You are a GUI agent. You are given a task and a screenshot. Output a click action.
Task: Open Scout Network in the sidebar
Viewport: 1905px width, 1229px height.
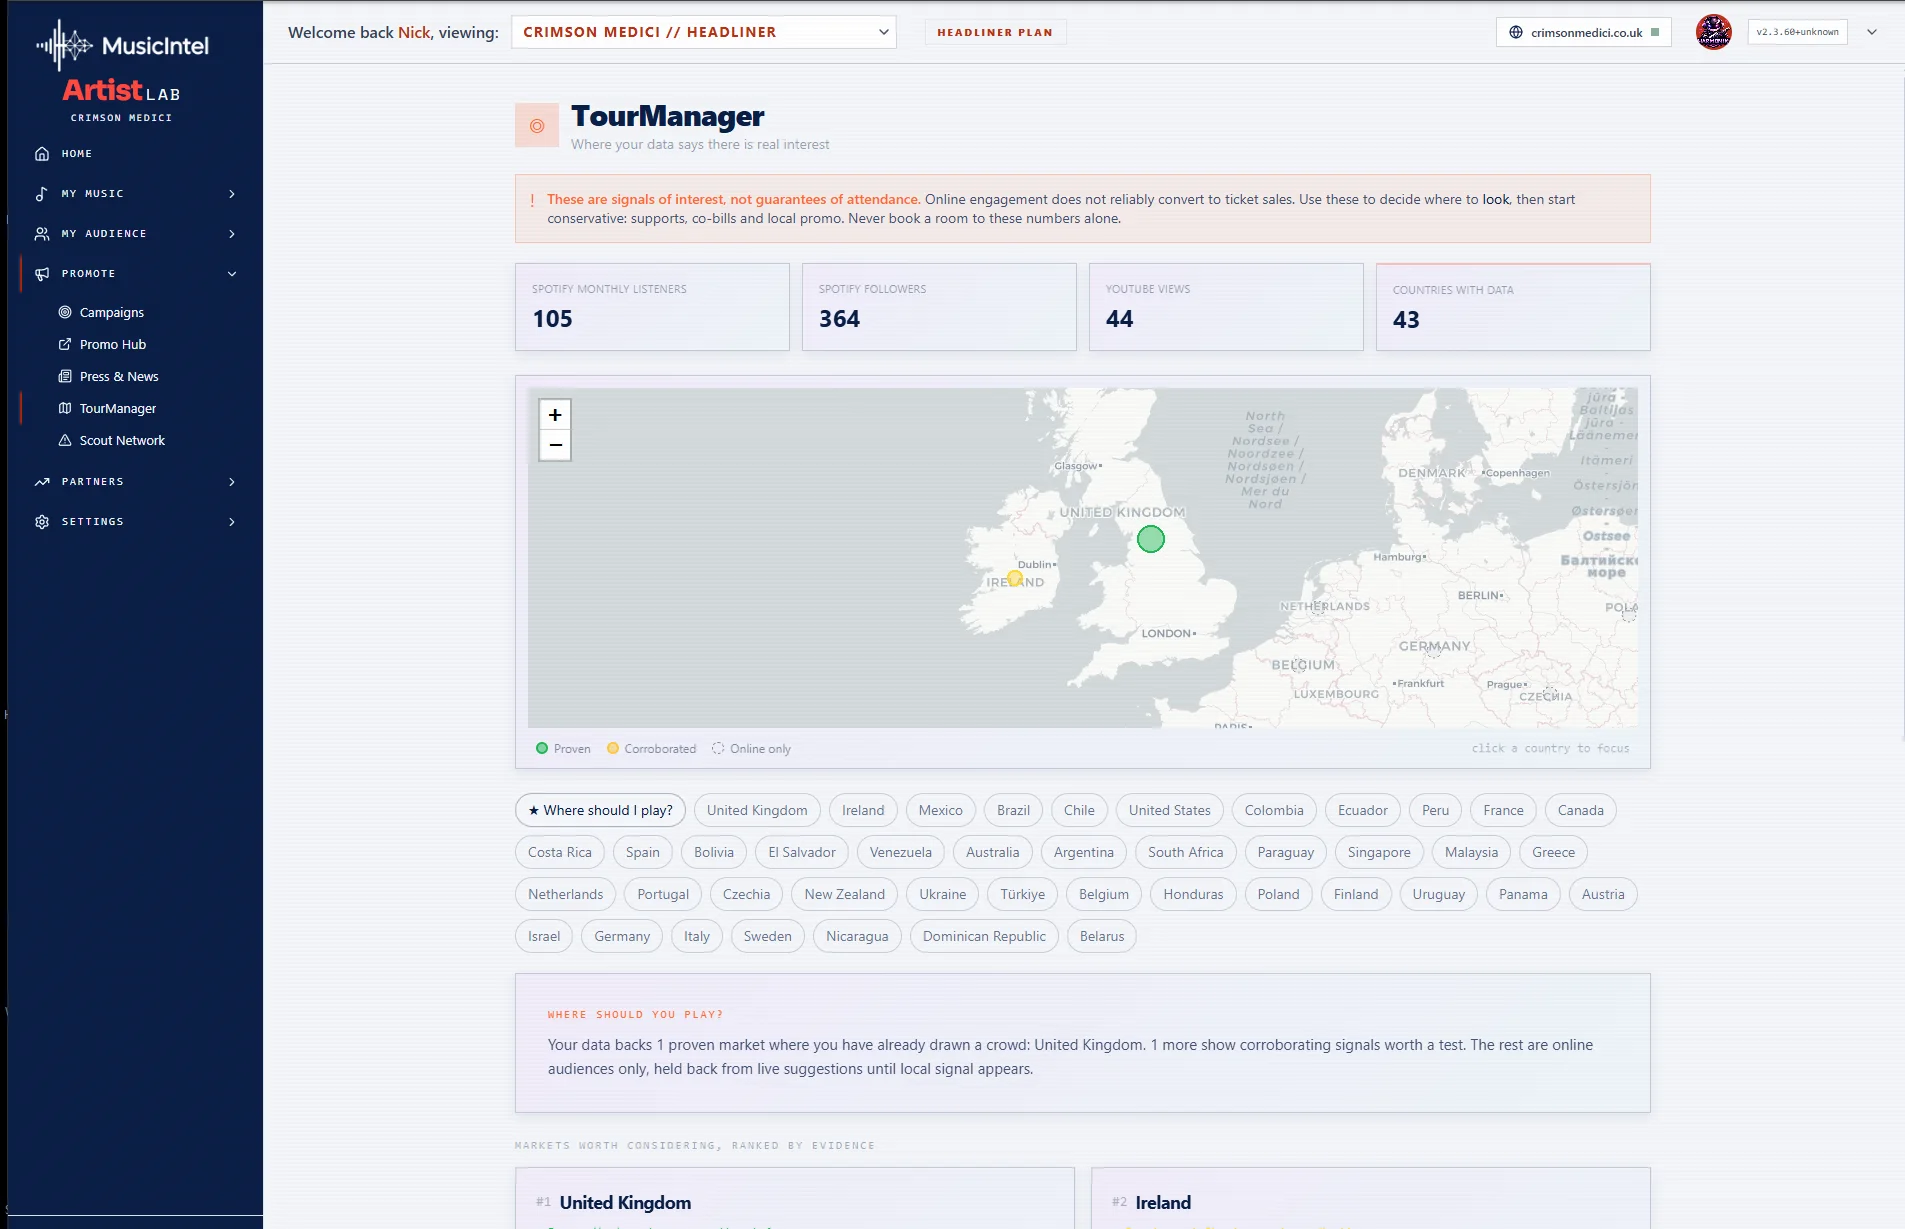click(122, 440)
